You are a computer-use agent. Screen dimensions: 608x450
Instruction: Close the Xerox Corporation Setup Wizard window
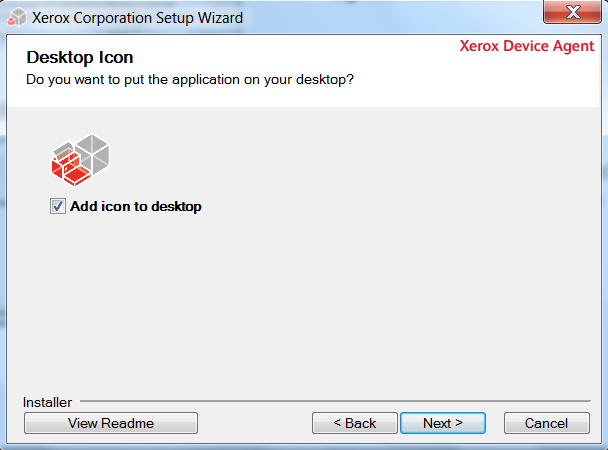click(573, 12)
